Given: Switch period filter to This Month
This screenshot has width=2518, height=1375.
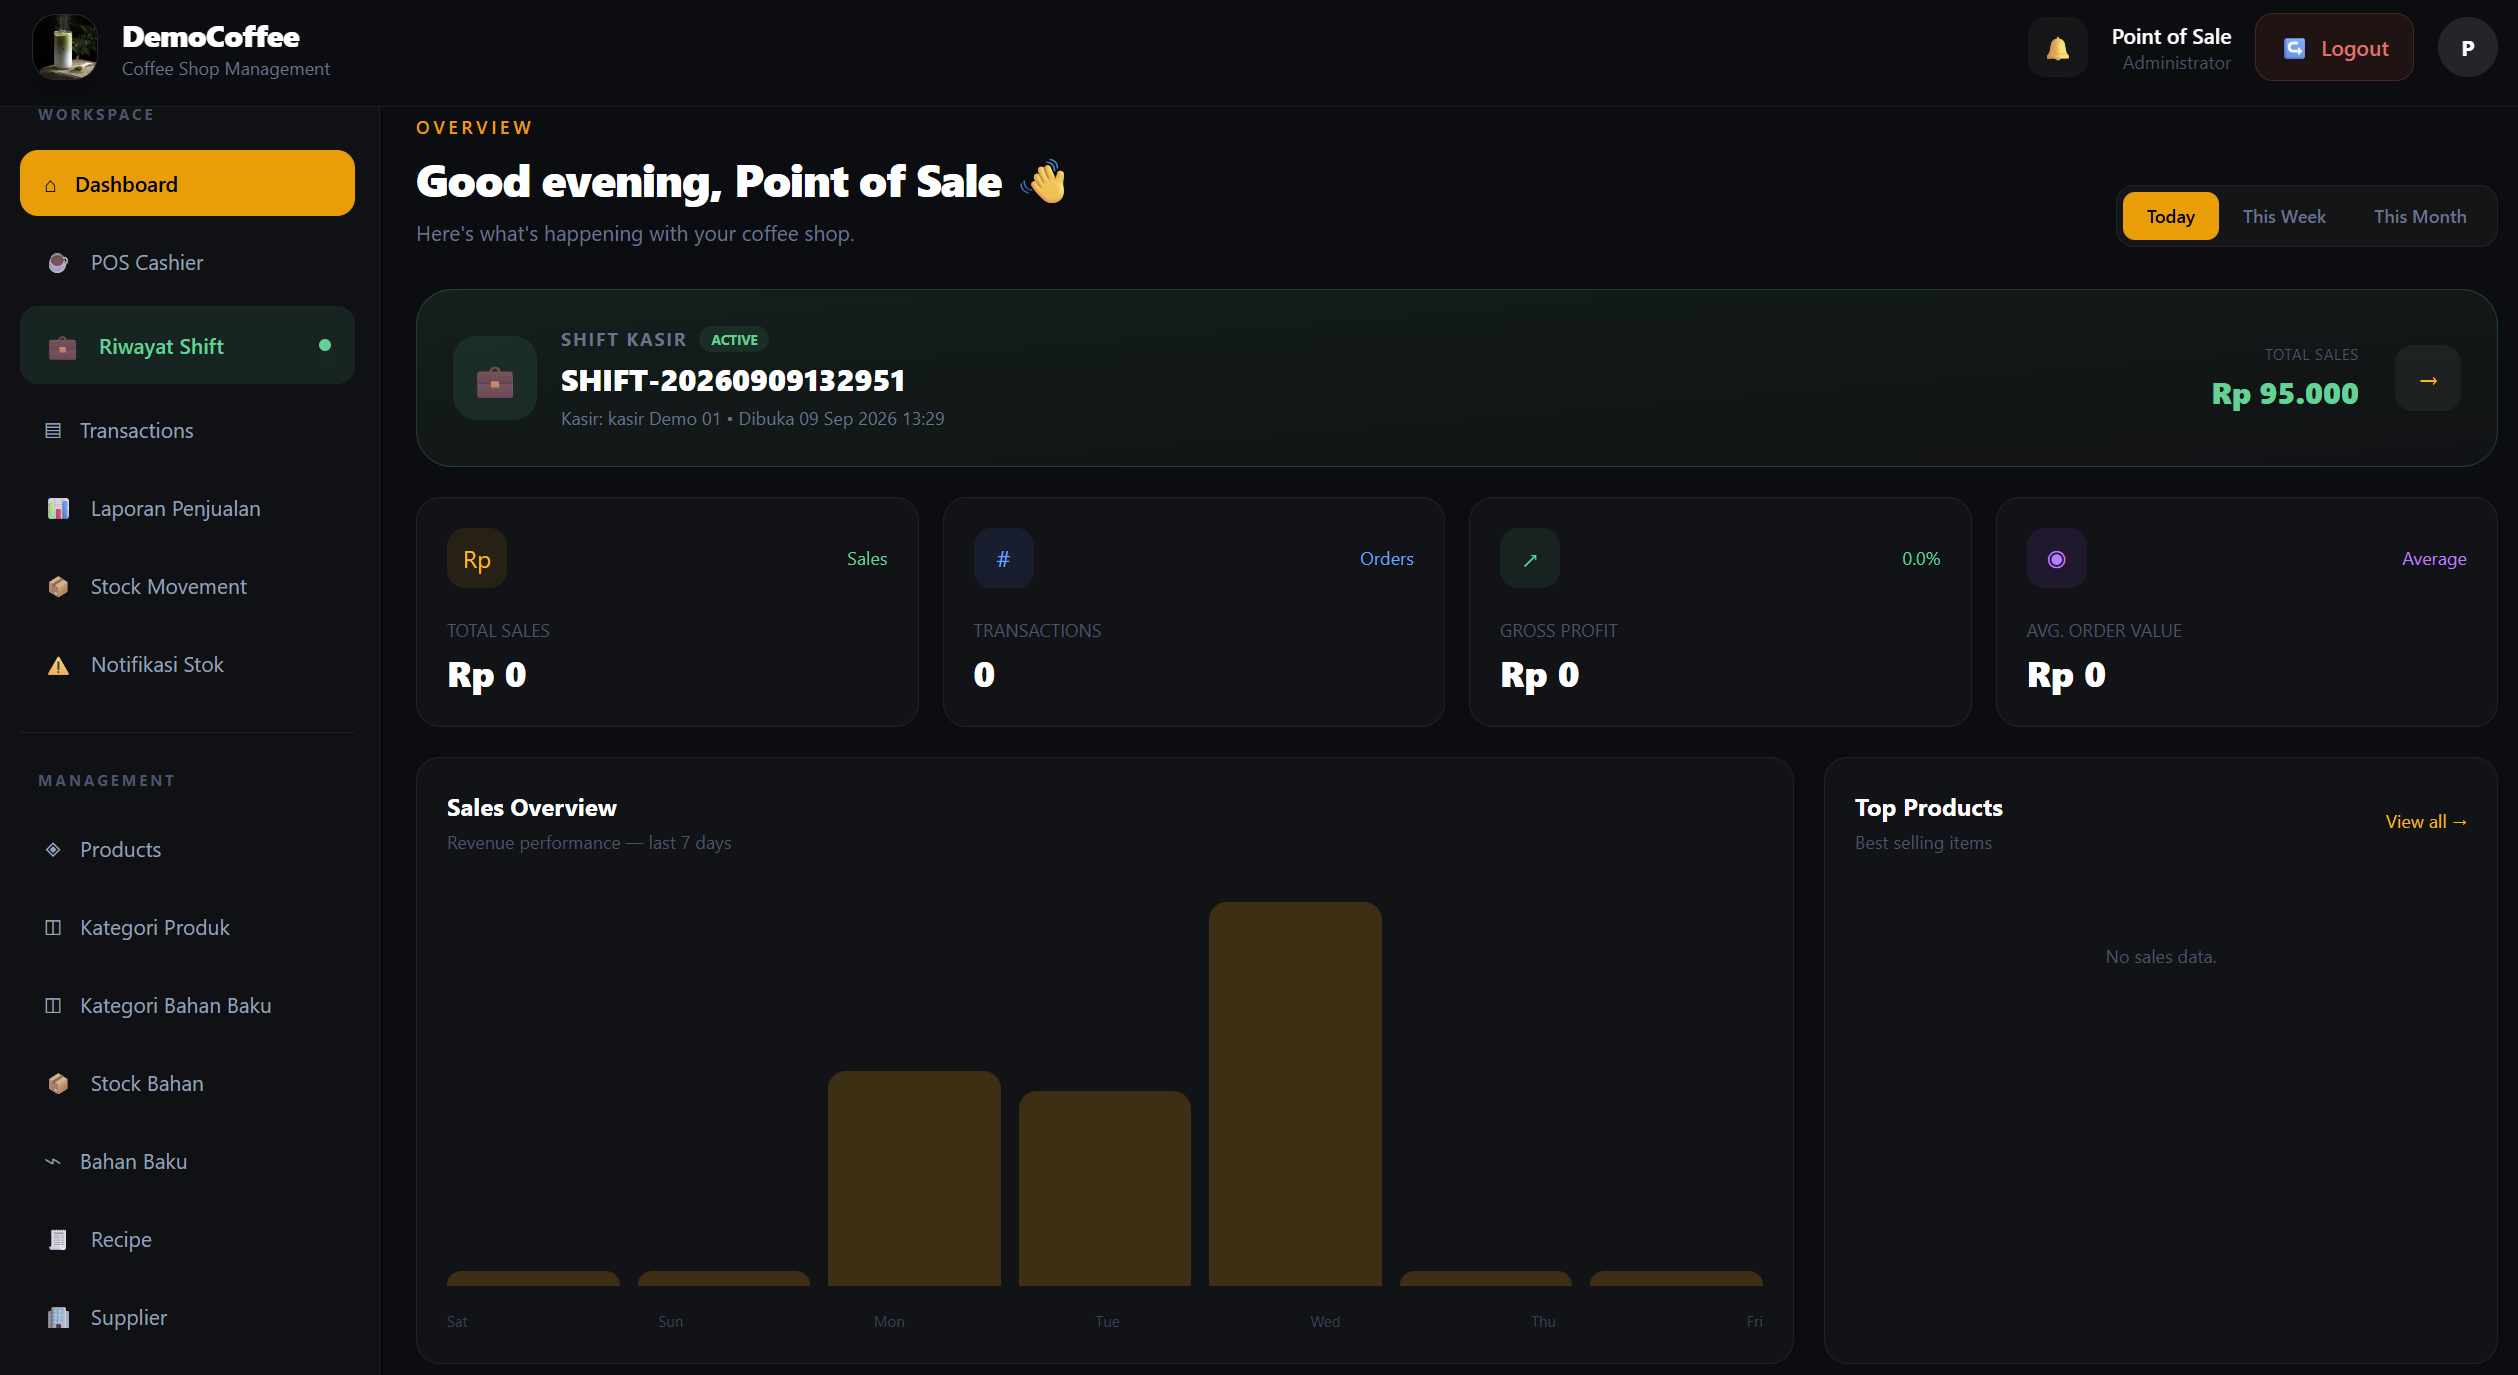Looking at the screenshot, I should [x=2420, y=216].
